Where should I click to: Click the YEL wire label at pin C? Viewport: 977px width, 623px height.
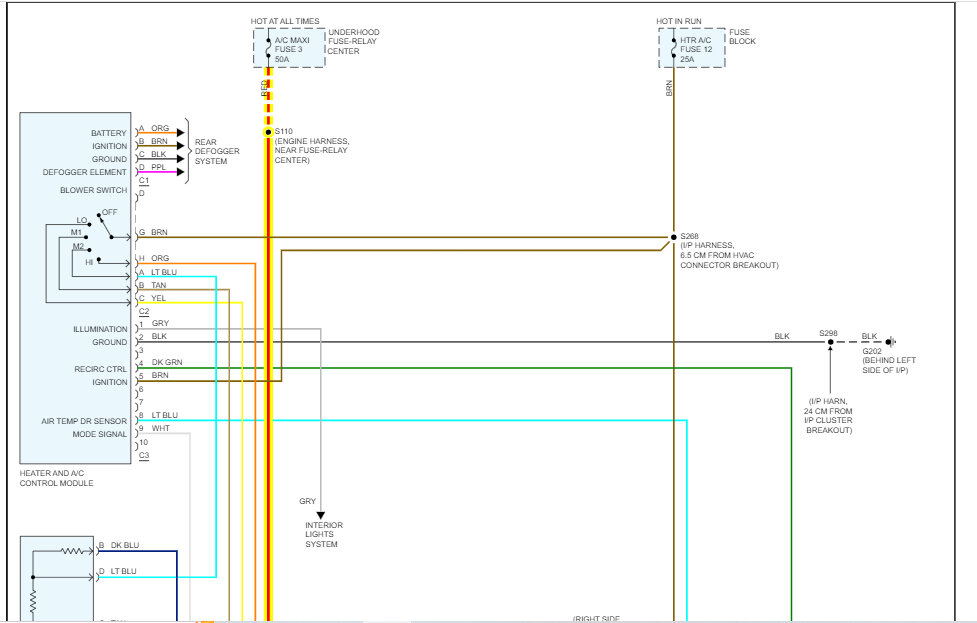[x=159, y=298]
